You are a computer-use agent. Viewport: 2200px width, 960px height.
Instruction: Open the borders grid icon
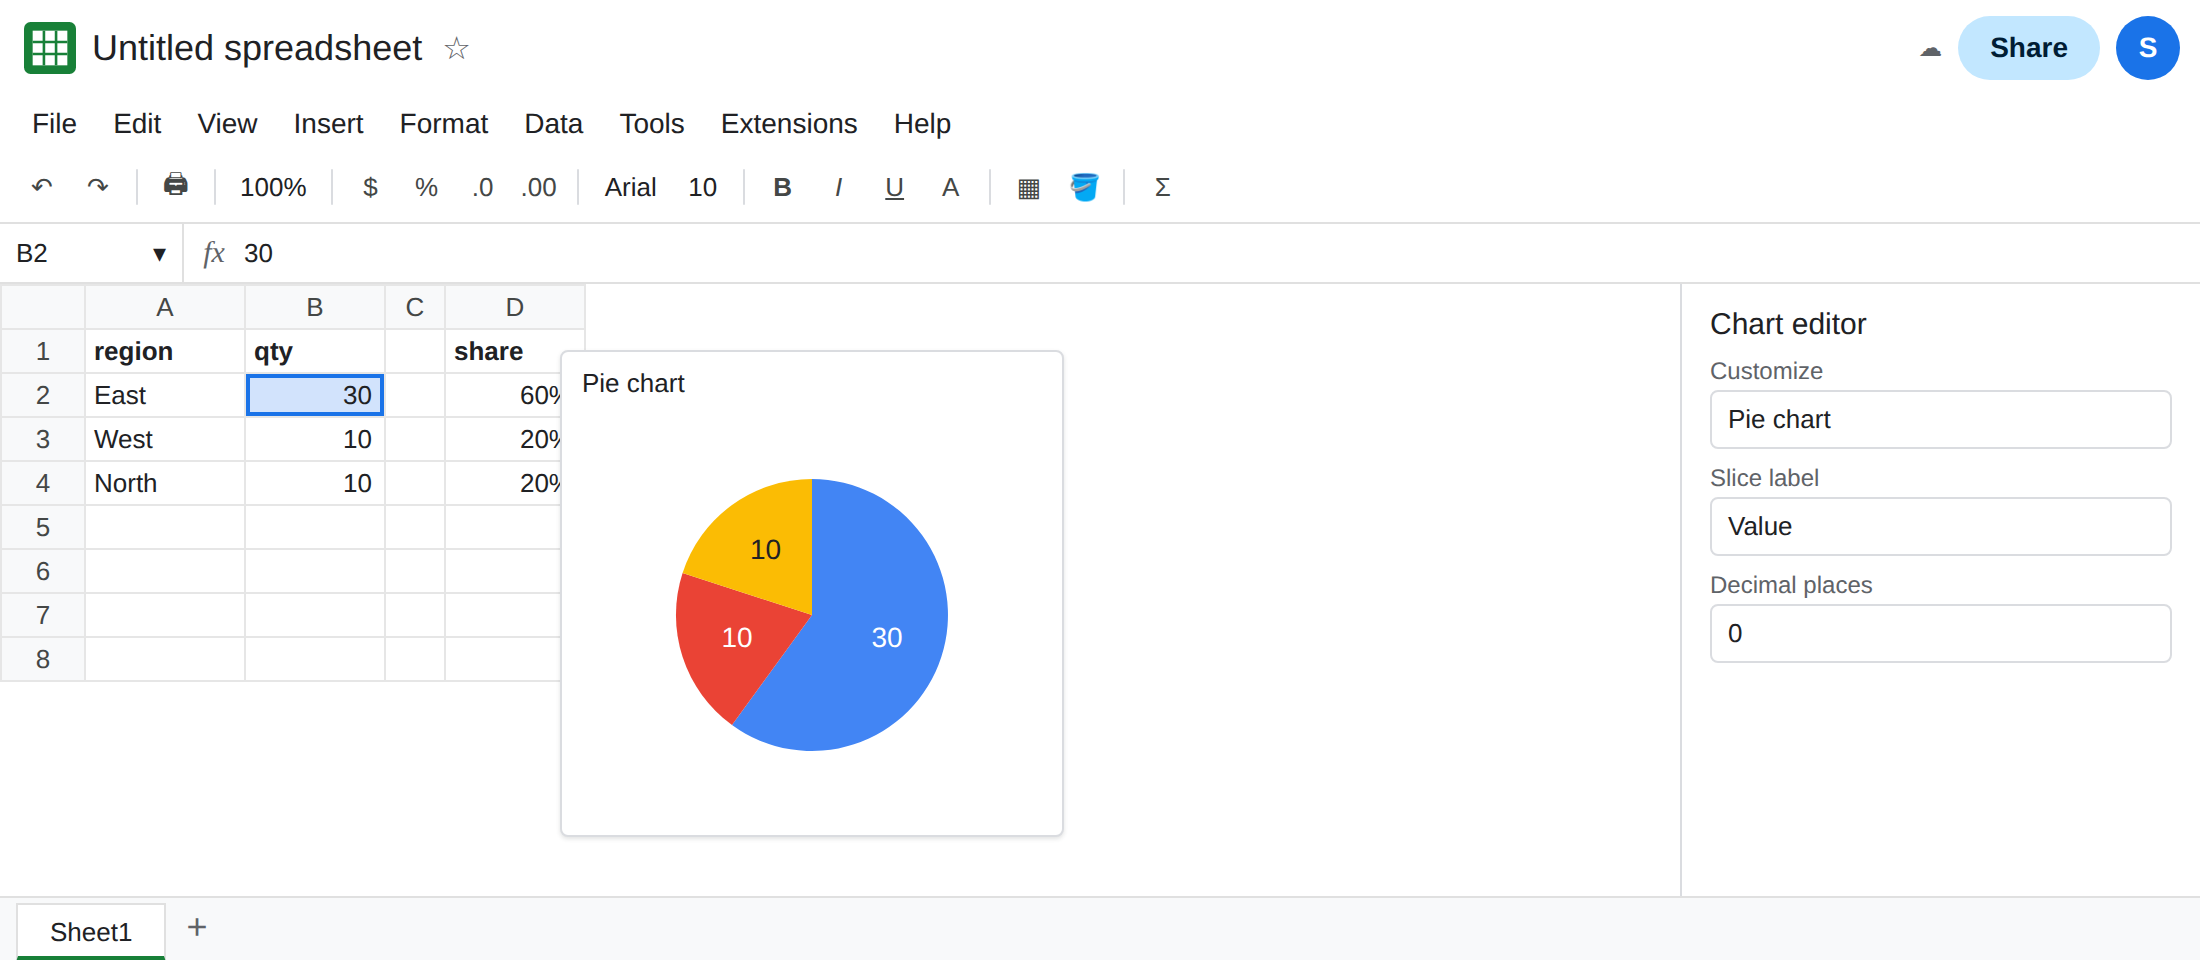[1028, 187]
